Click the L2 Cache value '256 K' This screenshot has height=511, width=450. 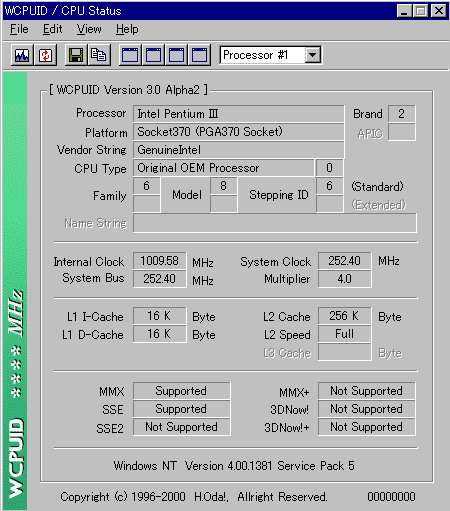(344, 316)
